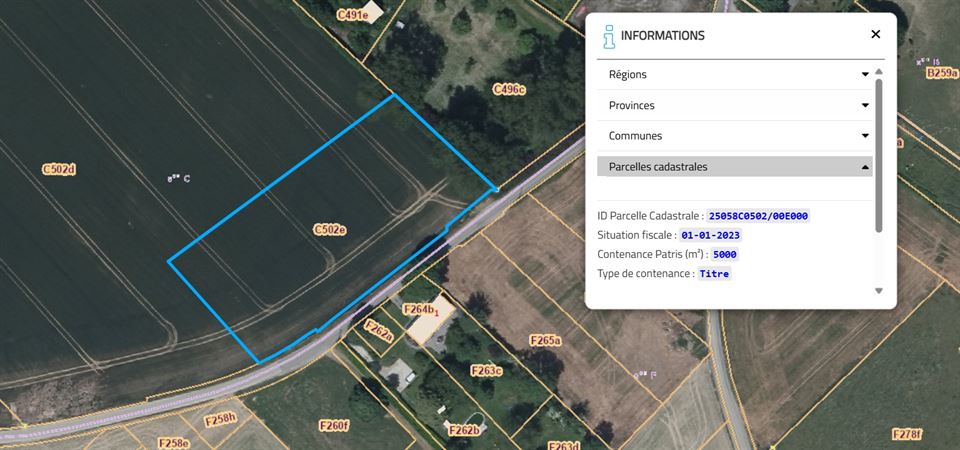Select parcel C502d on the map
Image resolution: width=960 pixels, height=450 pixels.
click(x=59, y=170)
